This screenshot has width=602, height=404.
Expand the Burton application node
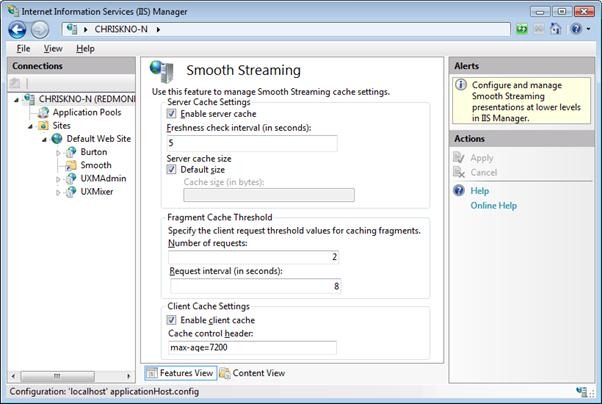pyautogui.click(x=58, y=153)
